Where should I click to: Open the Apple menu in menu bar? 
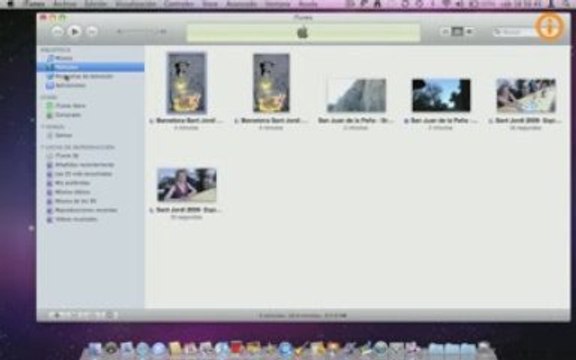coord(10,4)
